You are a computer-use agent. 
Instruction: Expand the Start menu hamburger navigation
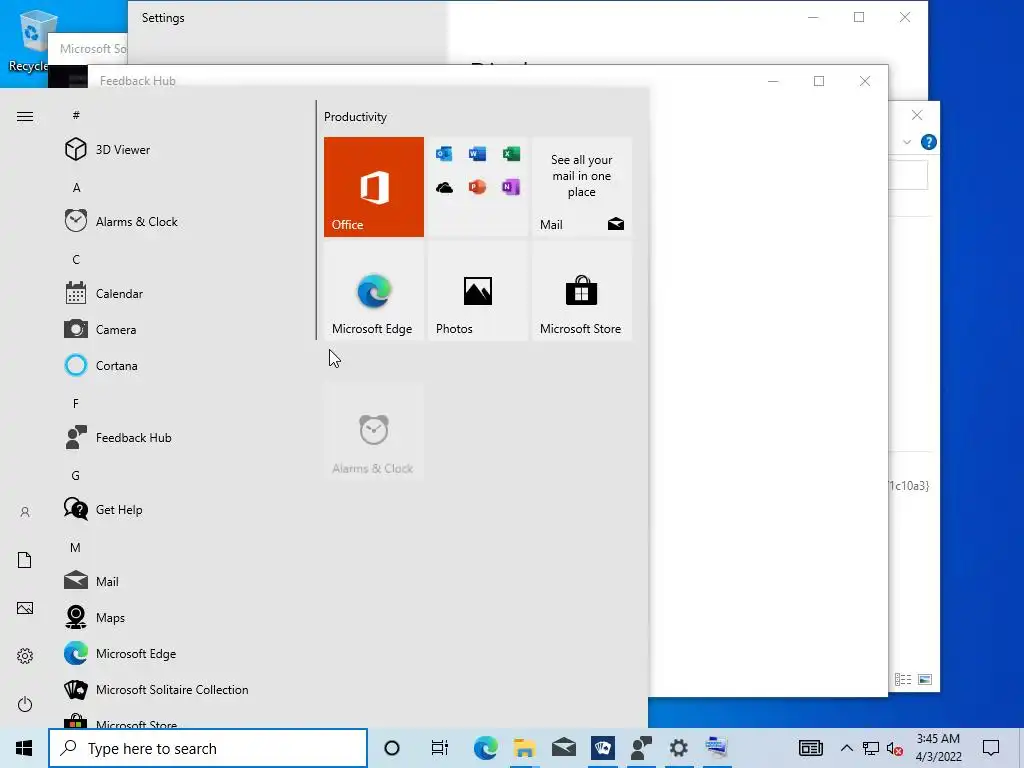(25, 117)
